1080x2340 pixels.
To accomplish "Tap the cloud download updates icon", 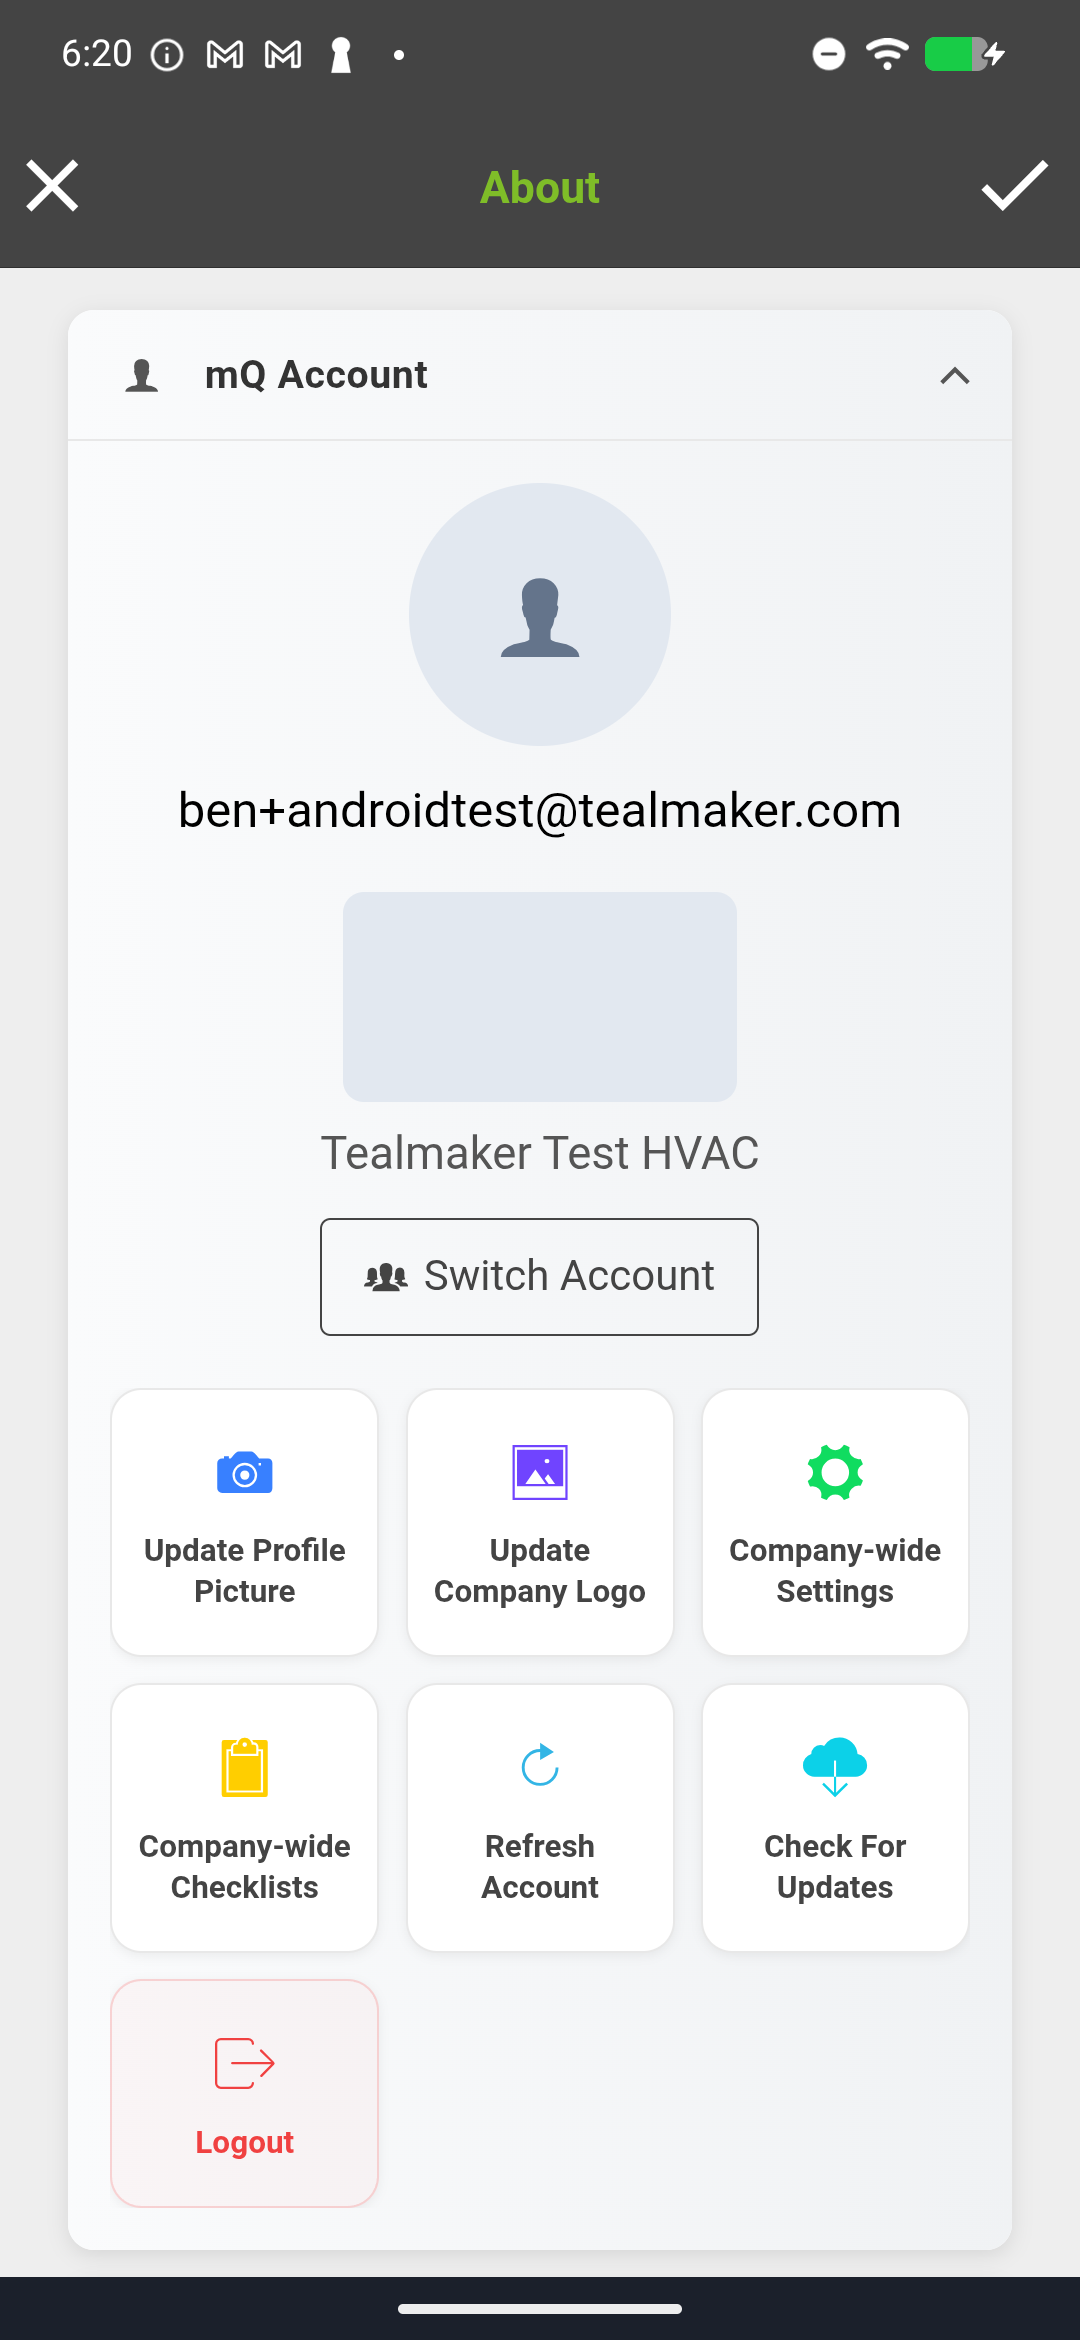I will click(x=835, y=1767).
